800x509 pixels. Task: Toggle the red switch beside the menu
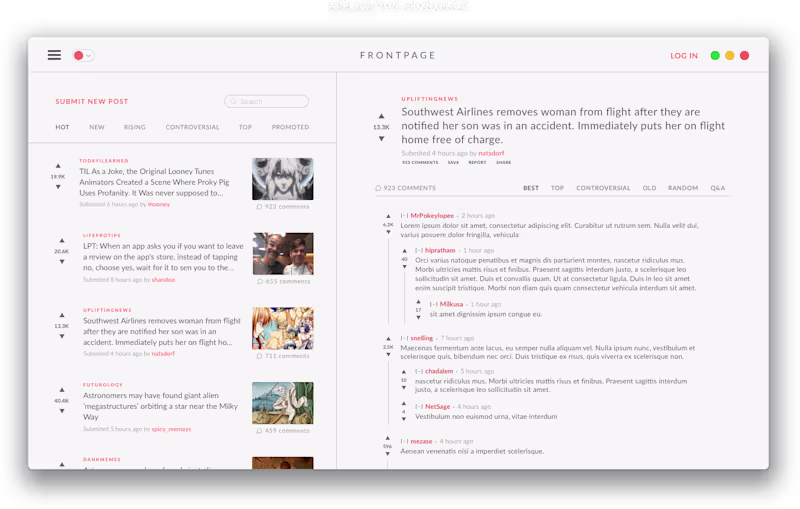point(83,55)
